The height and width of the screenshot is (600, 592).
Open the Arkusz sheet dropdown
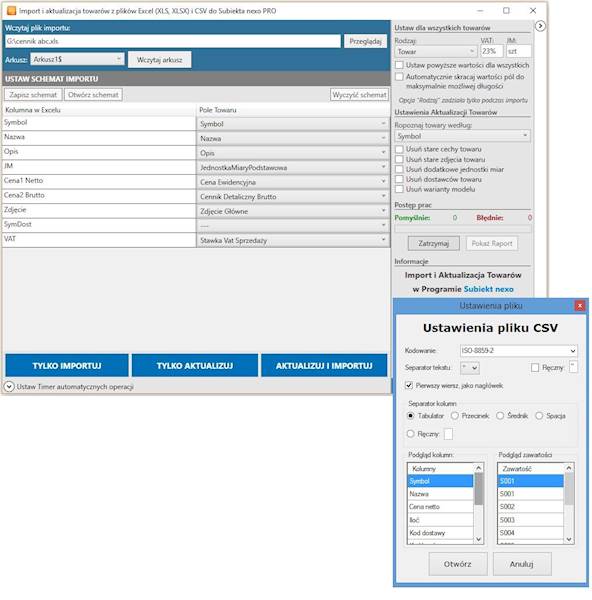[77, 59]
